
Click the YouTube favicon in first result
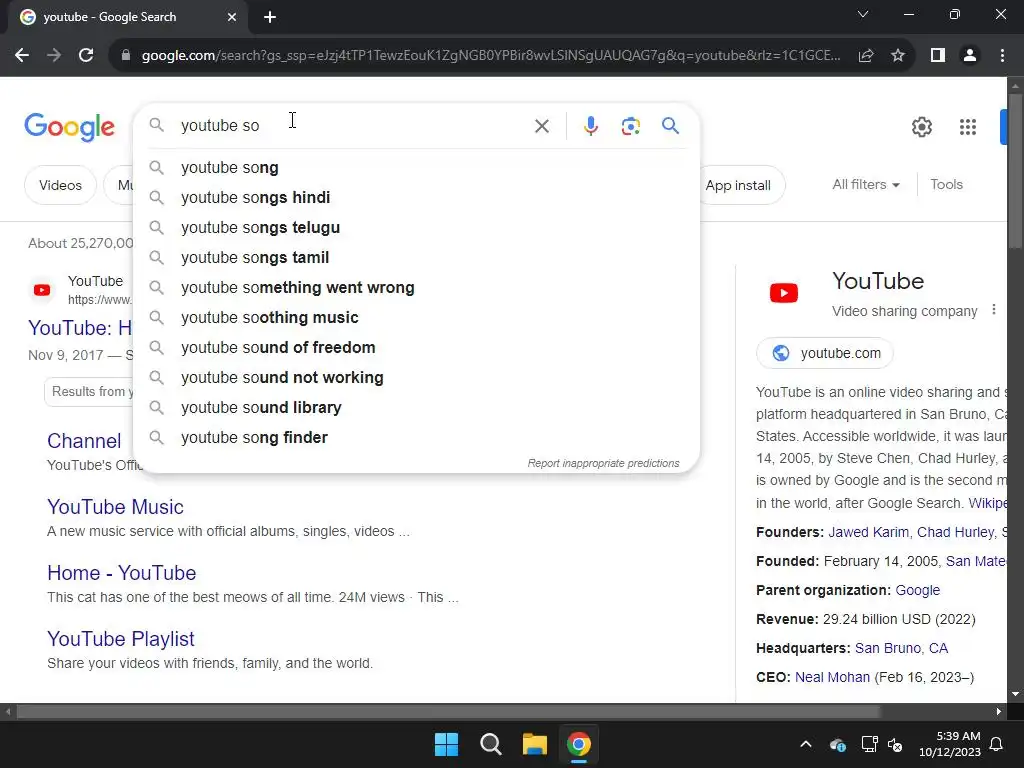(42, 290)
